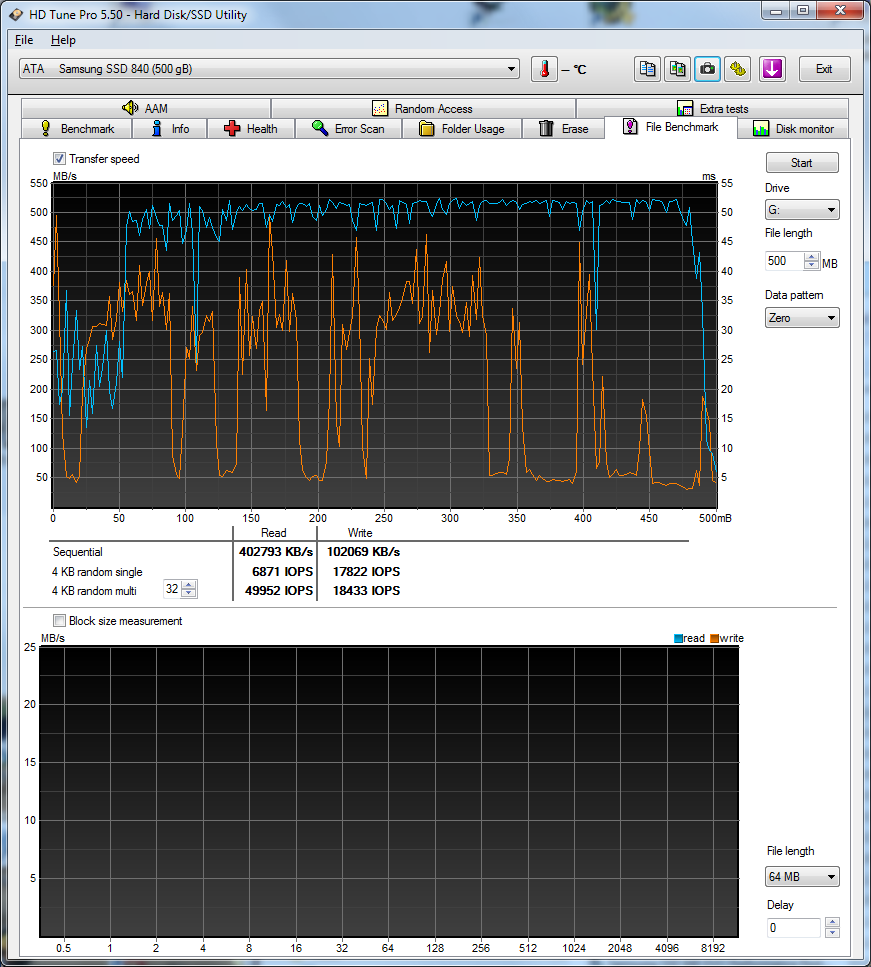Open the Folder Usage tab
The width and height of the screenshot is (871, 967).
pyautogui.click(x=462, y=129)
